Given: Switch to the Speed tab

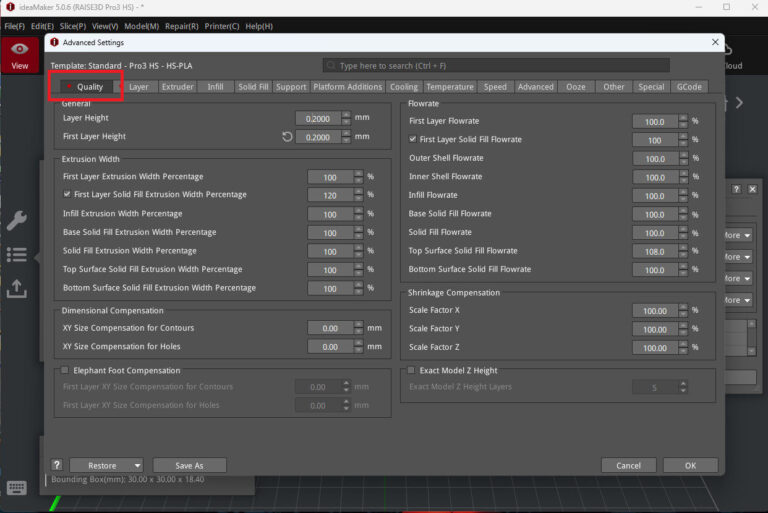Looking at the screenshot, I should click(495, 87).
